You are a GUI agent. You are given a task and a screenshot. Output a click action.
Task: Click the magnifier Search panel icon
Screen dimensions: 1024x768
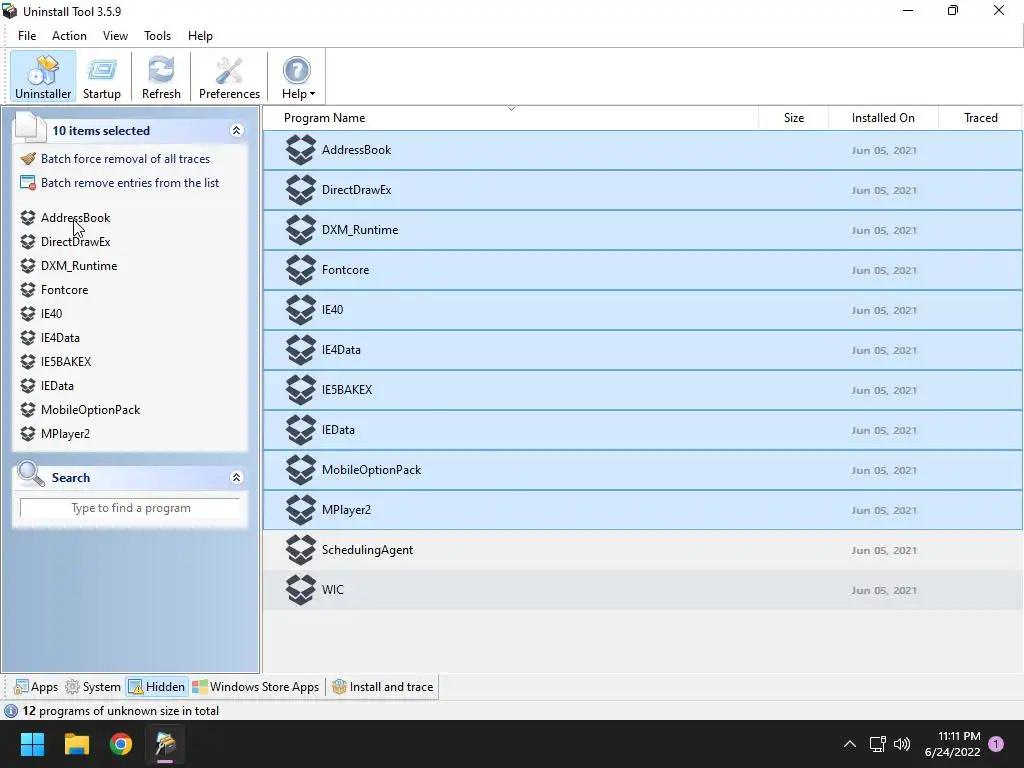31,475
